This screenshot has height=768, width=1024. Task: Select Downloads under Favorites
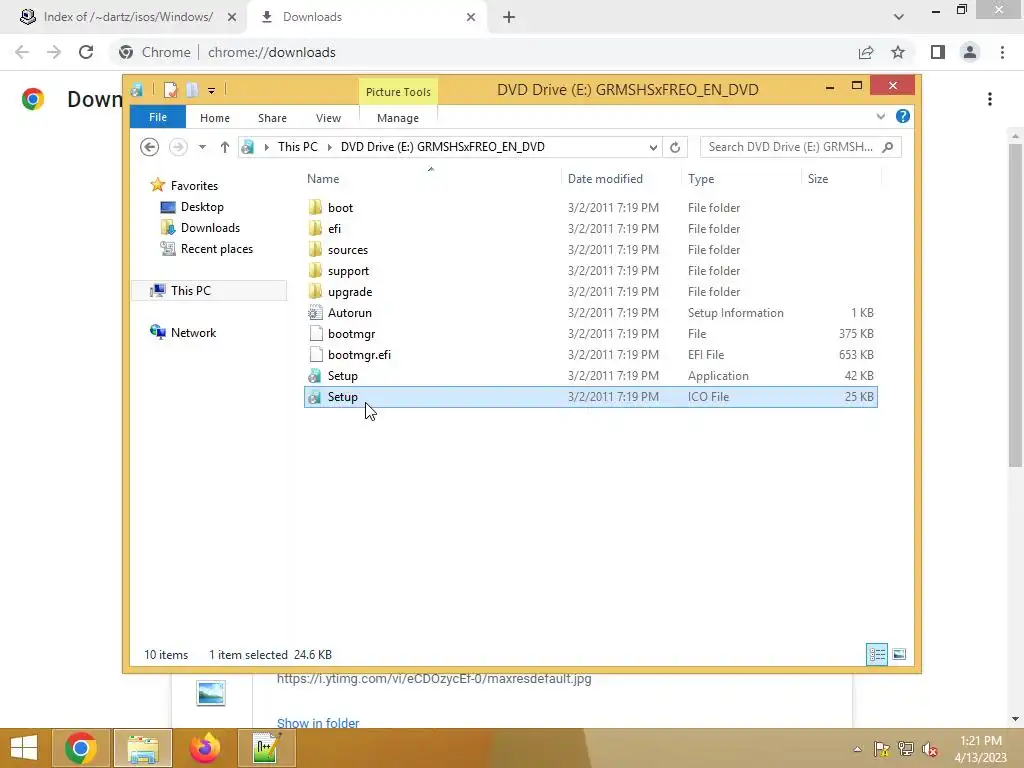coord(210,227)
